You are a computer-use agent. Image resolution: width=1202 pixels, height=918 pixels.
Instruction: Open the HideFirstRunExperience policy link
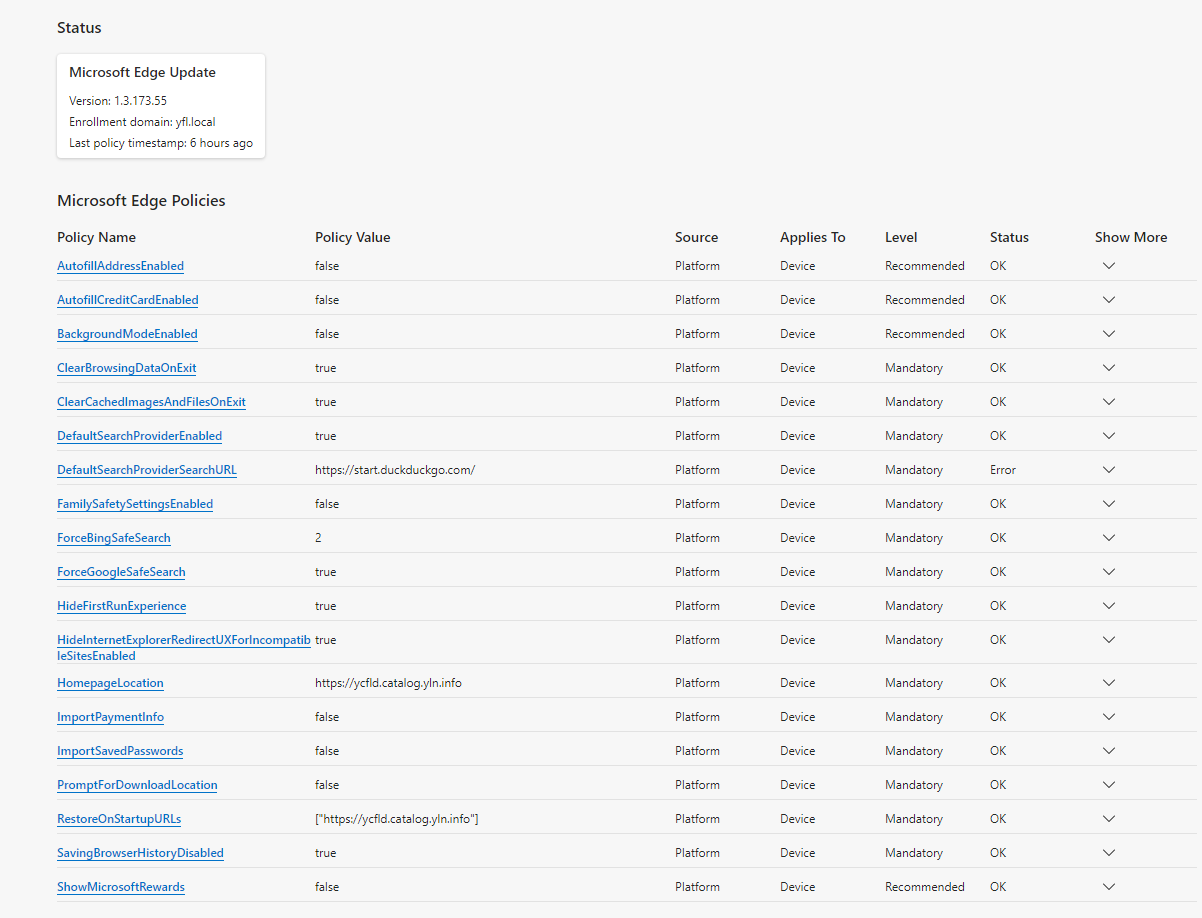[121, 606]
